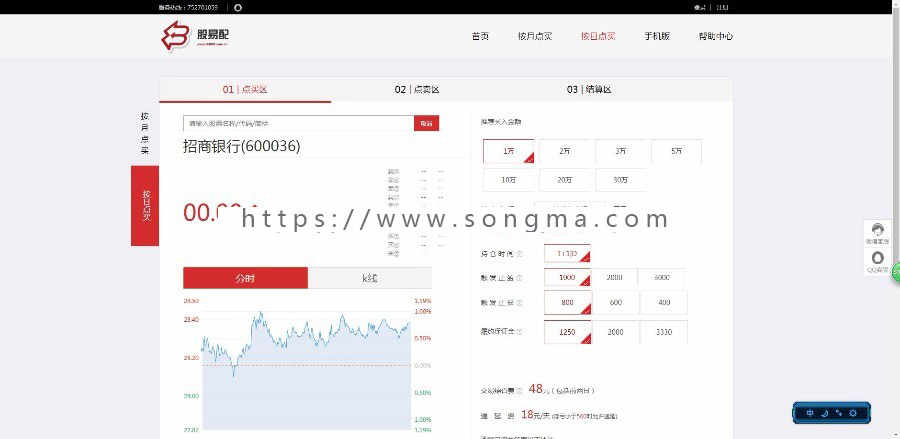Select the T+1D holding period option
The width and height of the screenshot is (900, 439).
pyautogui.click(x=567, y=253)
